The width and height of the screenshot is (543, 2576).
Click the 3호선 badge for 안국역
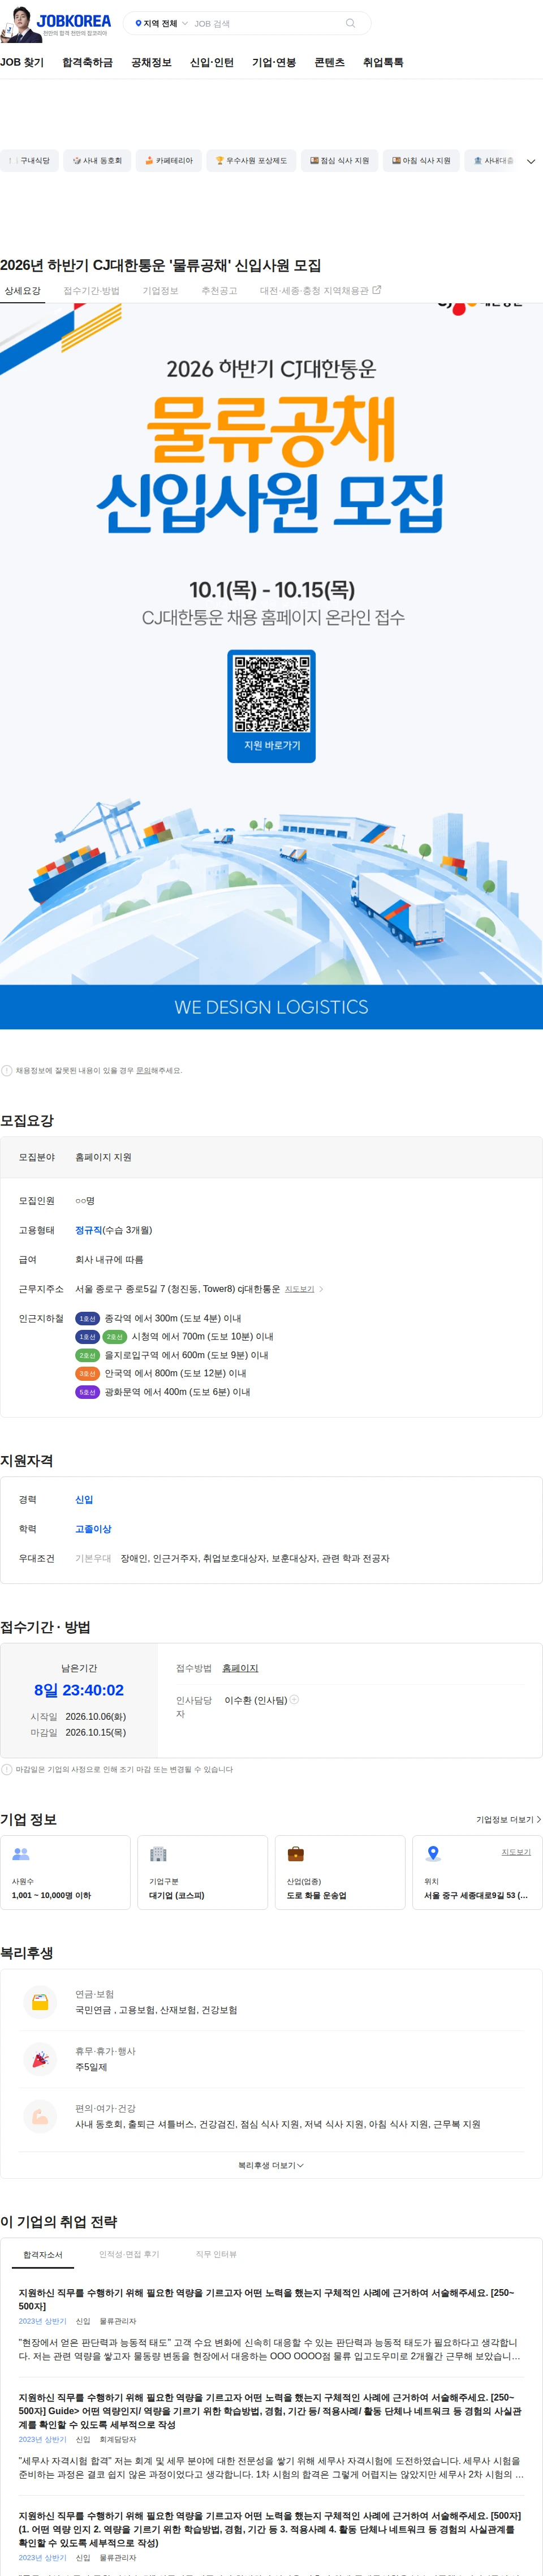[87, 1373]
